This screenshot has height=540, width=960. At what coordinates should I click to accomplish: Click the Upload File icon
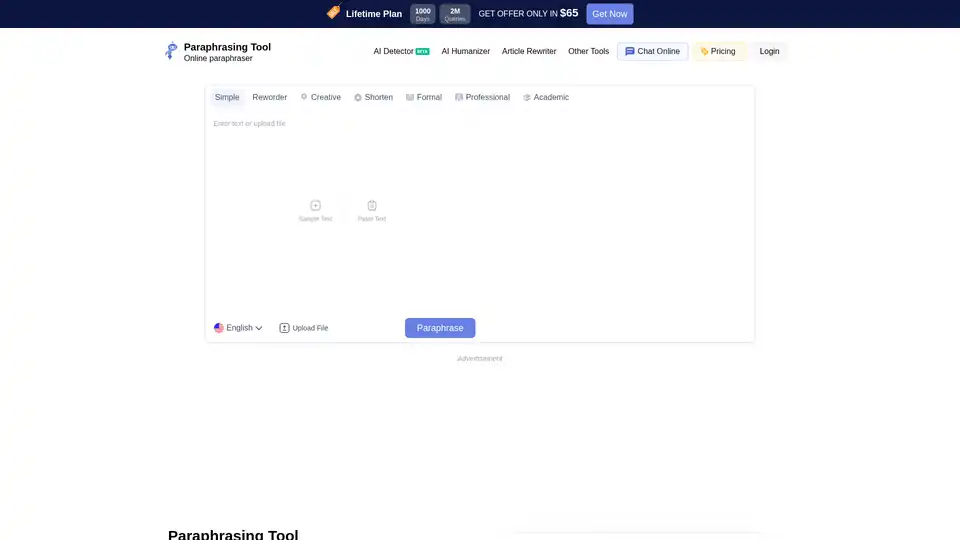point(284,328)
